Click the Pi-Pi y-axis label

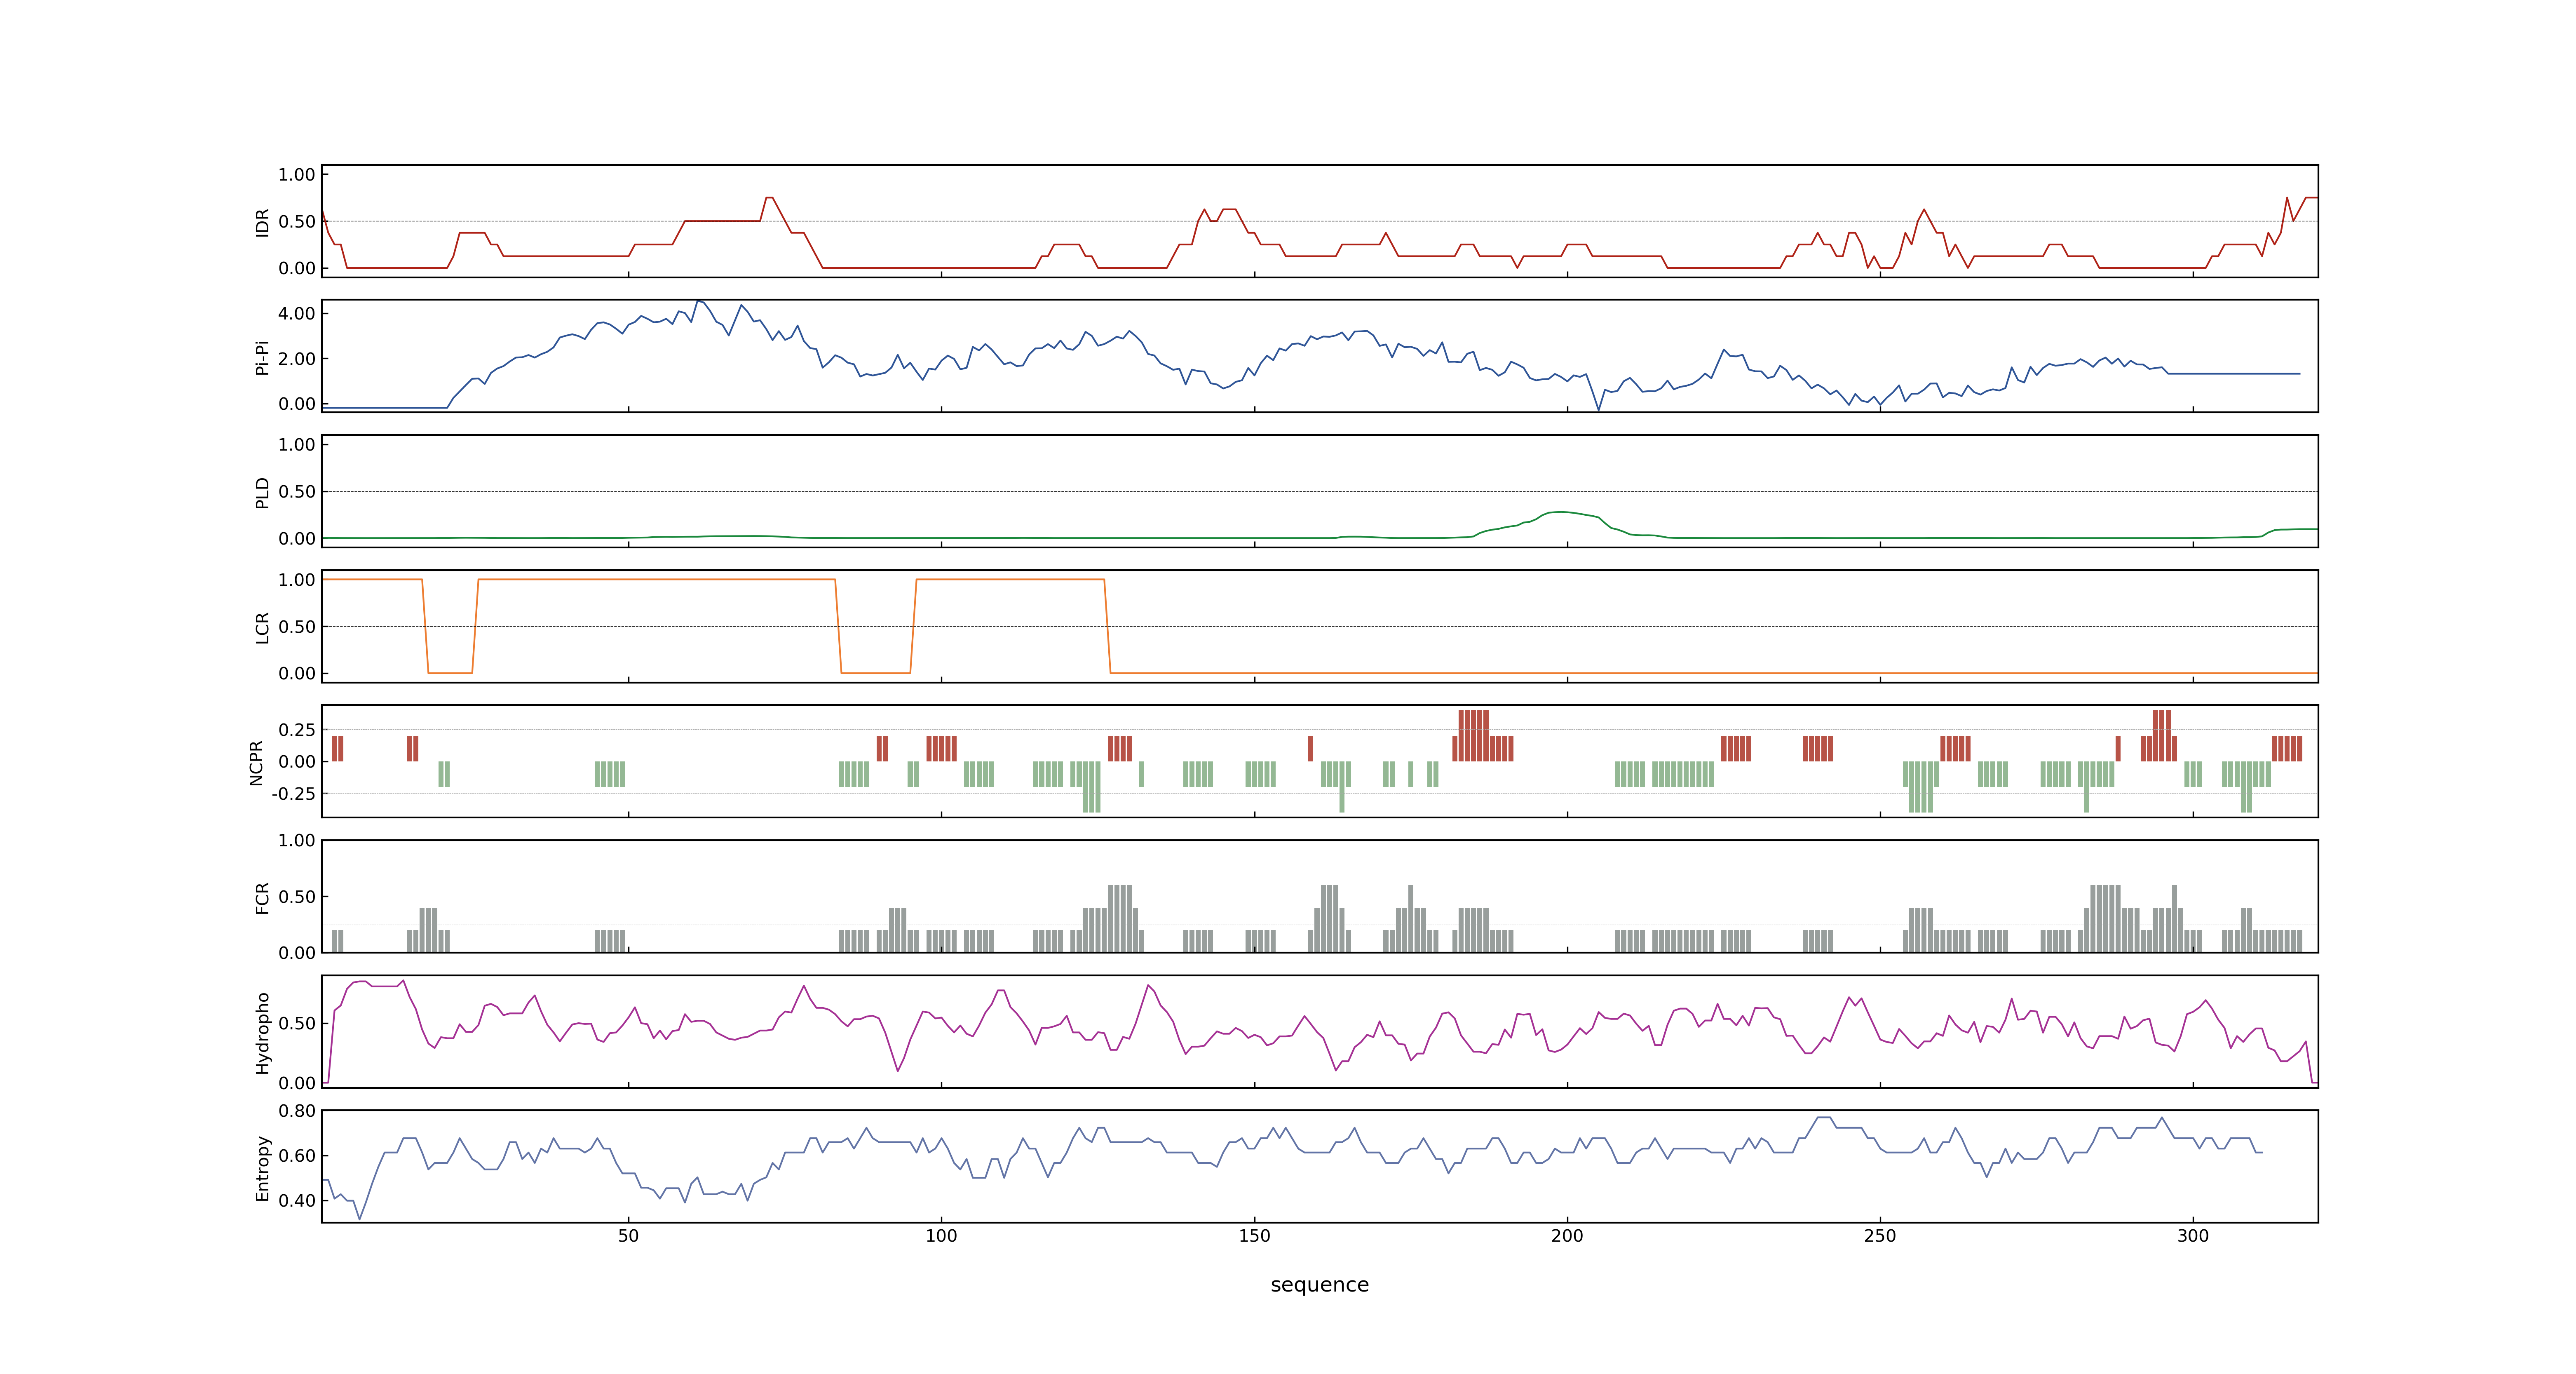click(x=262, y=357)
